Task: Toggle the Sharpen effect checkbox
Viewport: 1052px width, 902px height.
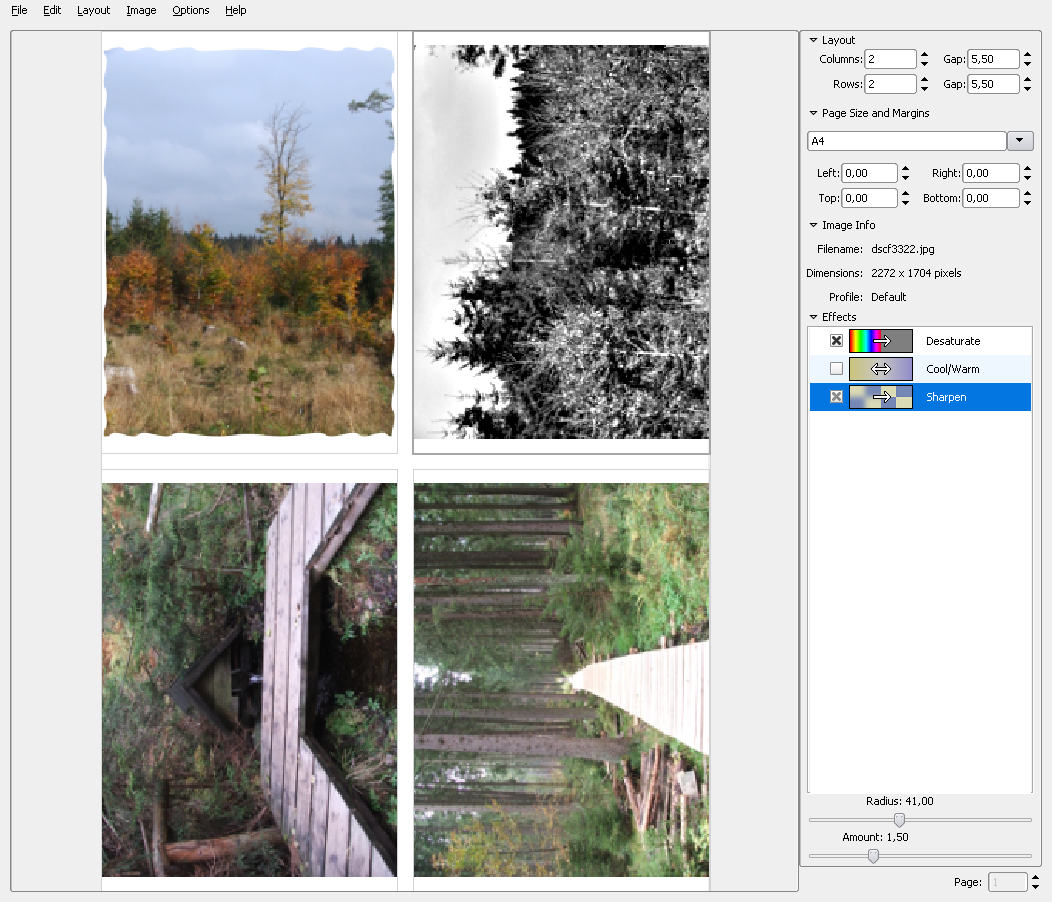Action: point(836,397)
